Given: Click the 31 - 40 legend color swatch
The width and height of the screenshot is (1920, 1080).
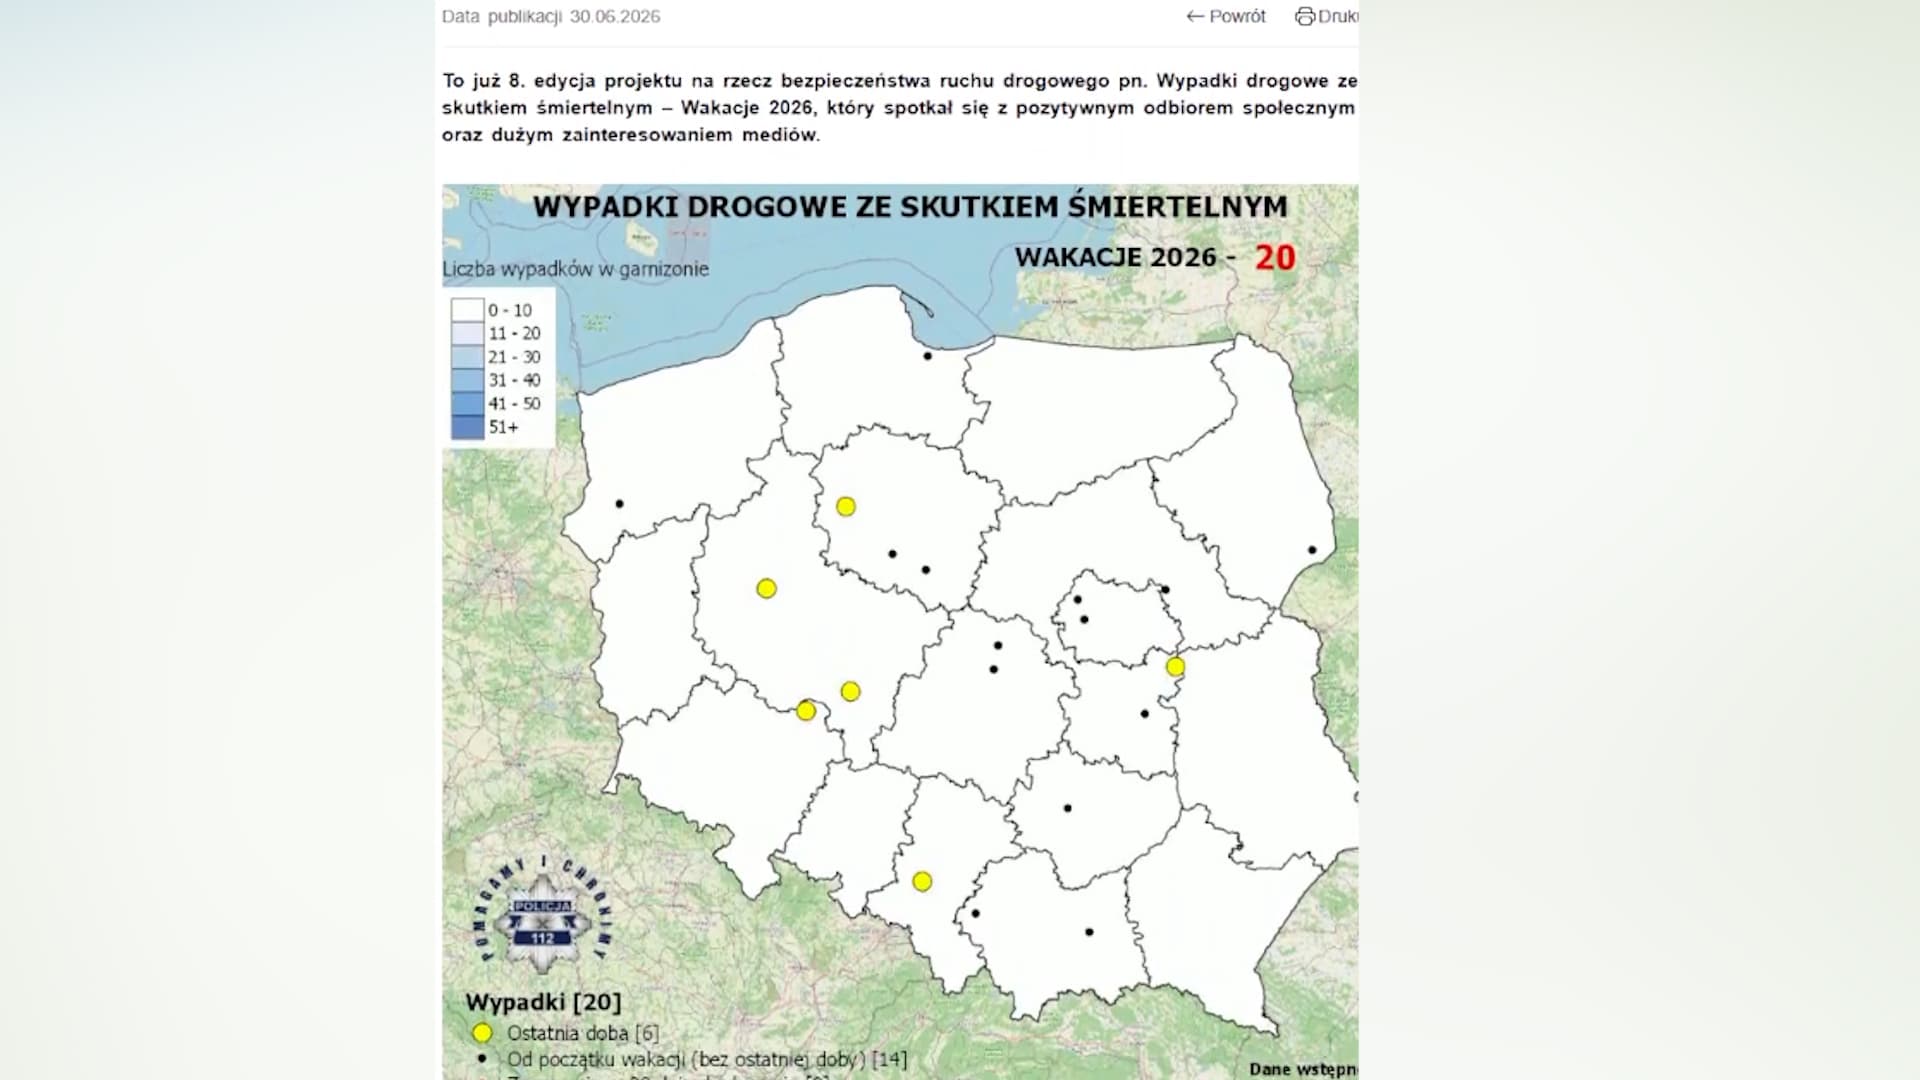Looking at the screenshot, I should click(x=467, y=380).
